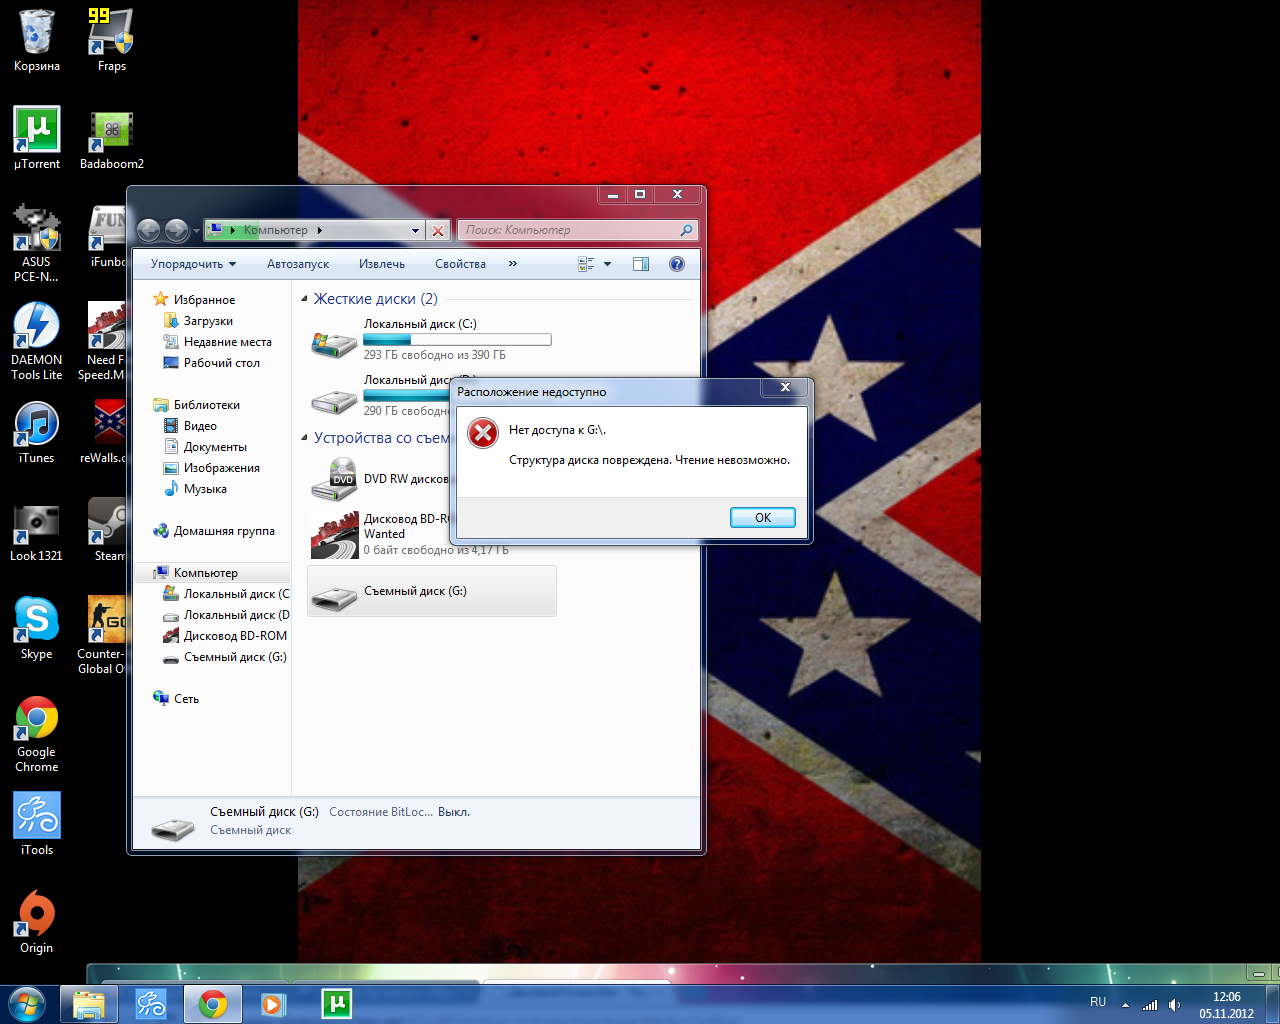Click Автозапуск in the Explorer toolbar
This screenshot has width=1280, height=1024.
[298, 264]
